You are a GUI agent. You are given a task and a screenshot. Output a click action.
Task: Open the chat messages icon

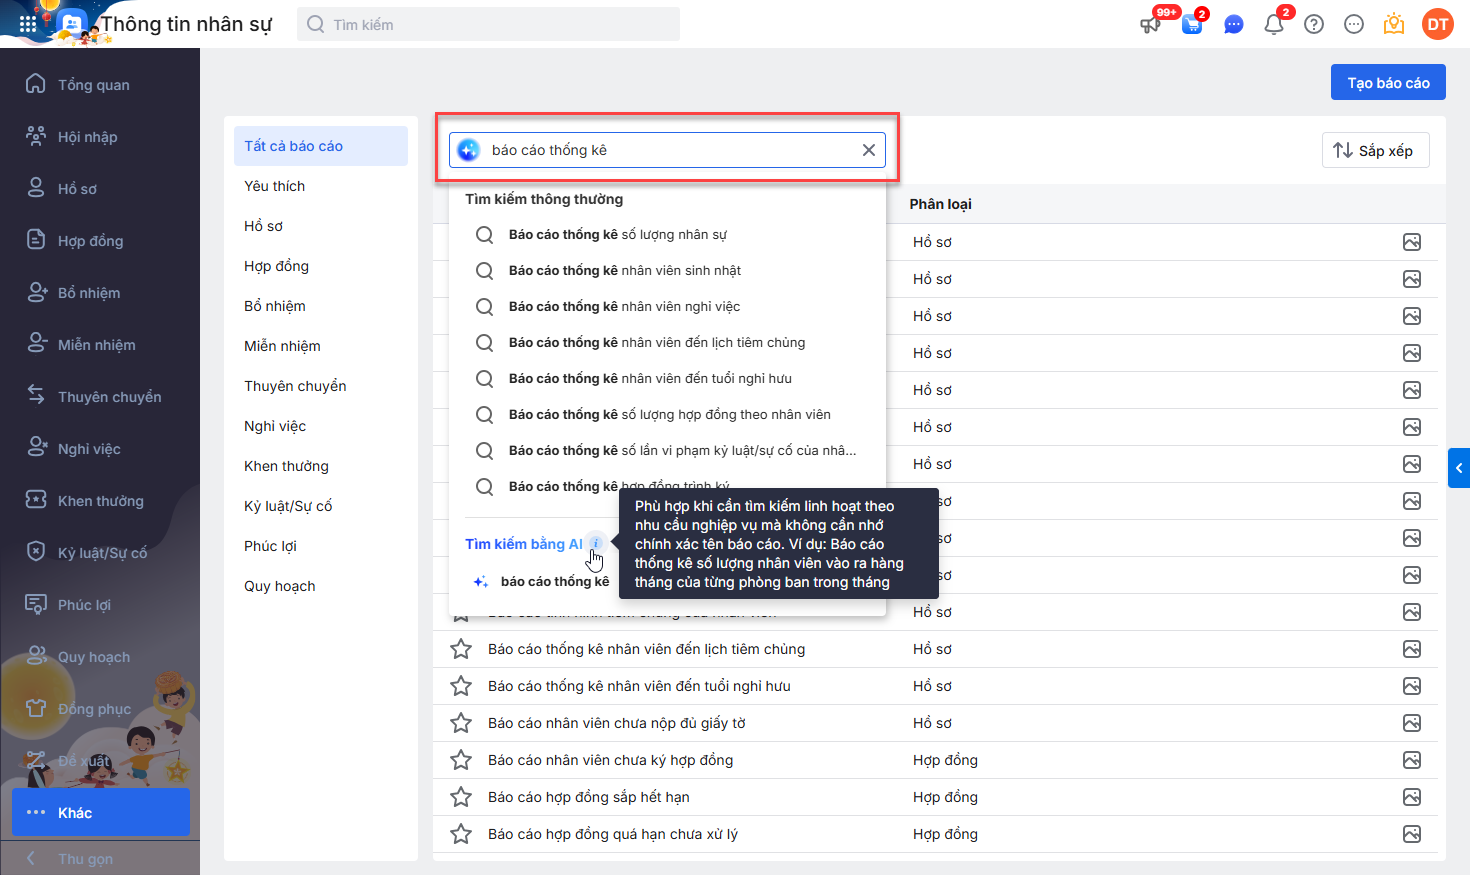[1234, 24]
